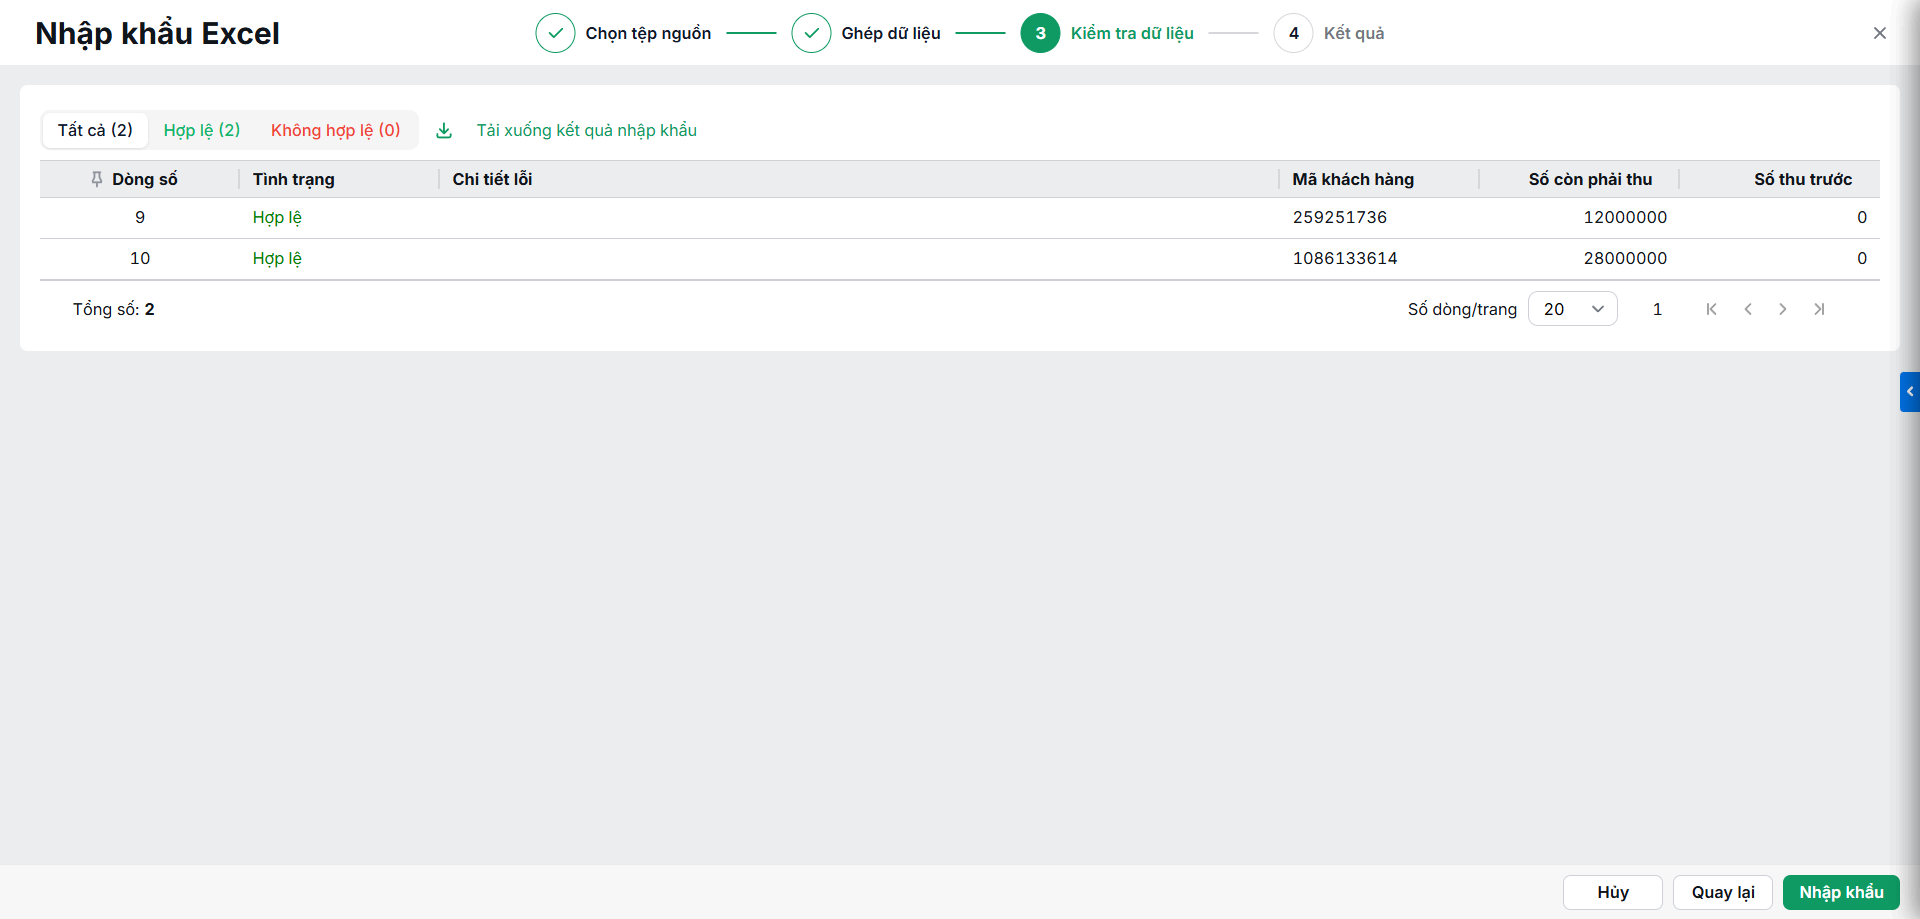Switch to the Hợp lệ (2) tab

coord(202,130)
